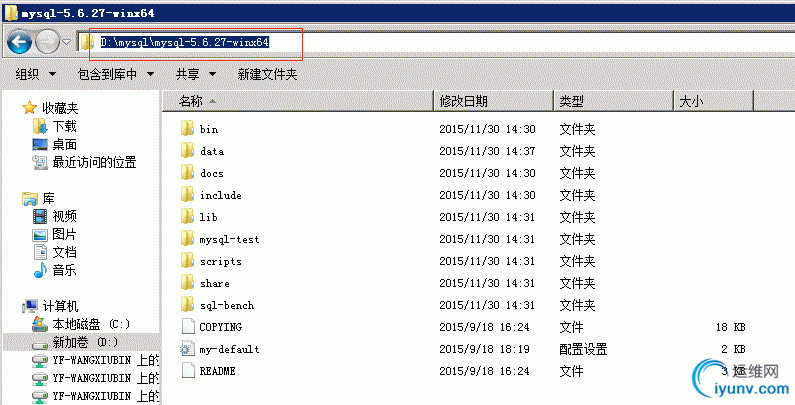Viewport: 795px width, 405px height.
Task: Open the 共享 dropdown menu
Action: 196,75
